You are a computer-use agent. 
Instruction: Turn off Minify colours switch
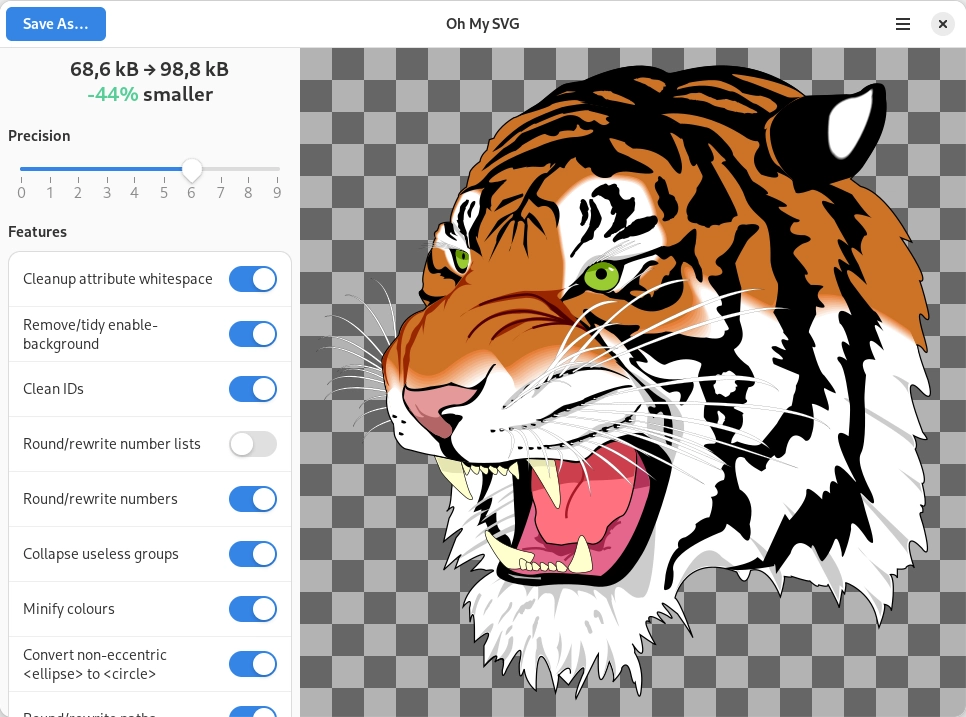pos(253,609)
